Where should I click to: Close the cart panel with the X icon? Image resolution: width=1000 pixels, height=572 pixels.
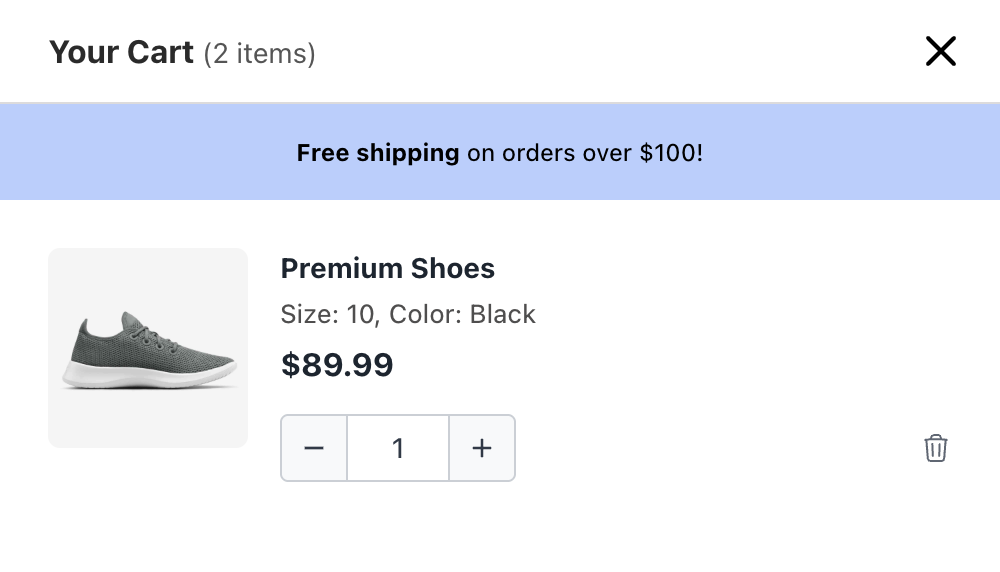click(941, 52)
